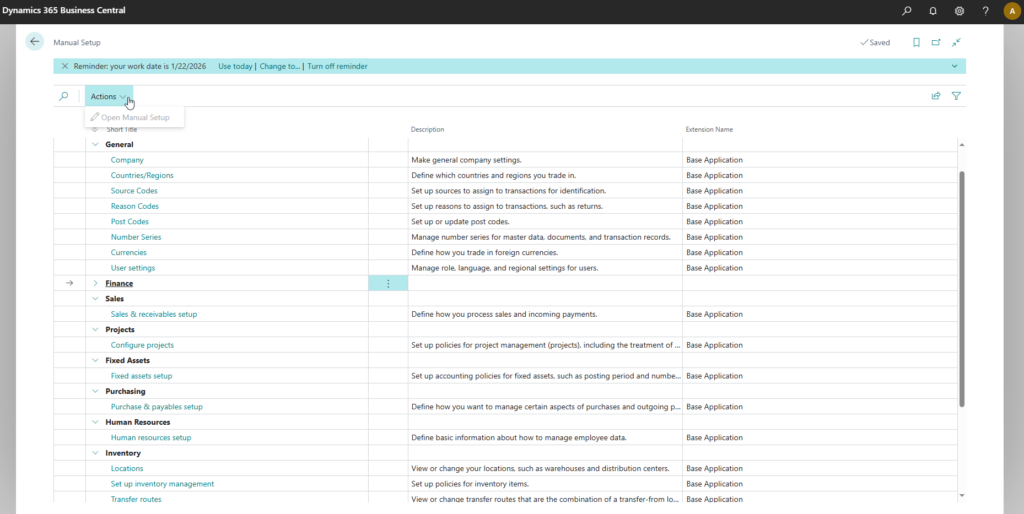Screen dimensions: 1024x514
Task: Collapse the Sales group
Action: pos(95,298)
